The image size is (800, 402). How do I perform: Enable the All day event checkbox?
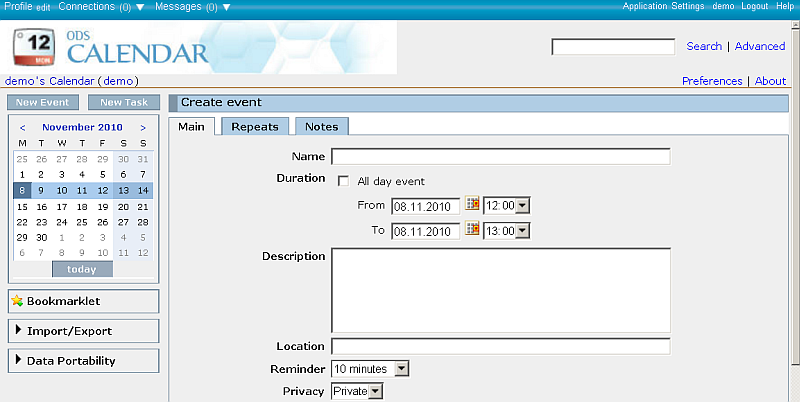[x=343, y=182]
